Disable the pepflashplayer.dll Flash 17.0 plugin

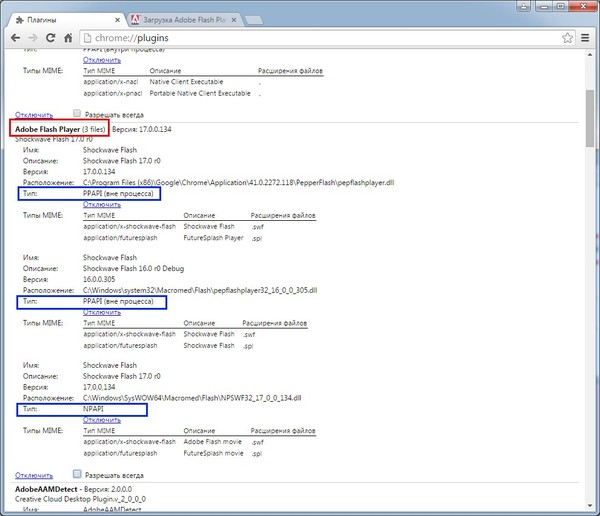102,204
